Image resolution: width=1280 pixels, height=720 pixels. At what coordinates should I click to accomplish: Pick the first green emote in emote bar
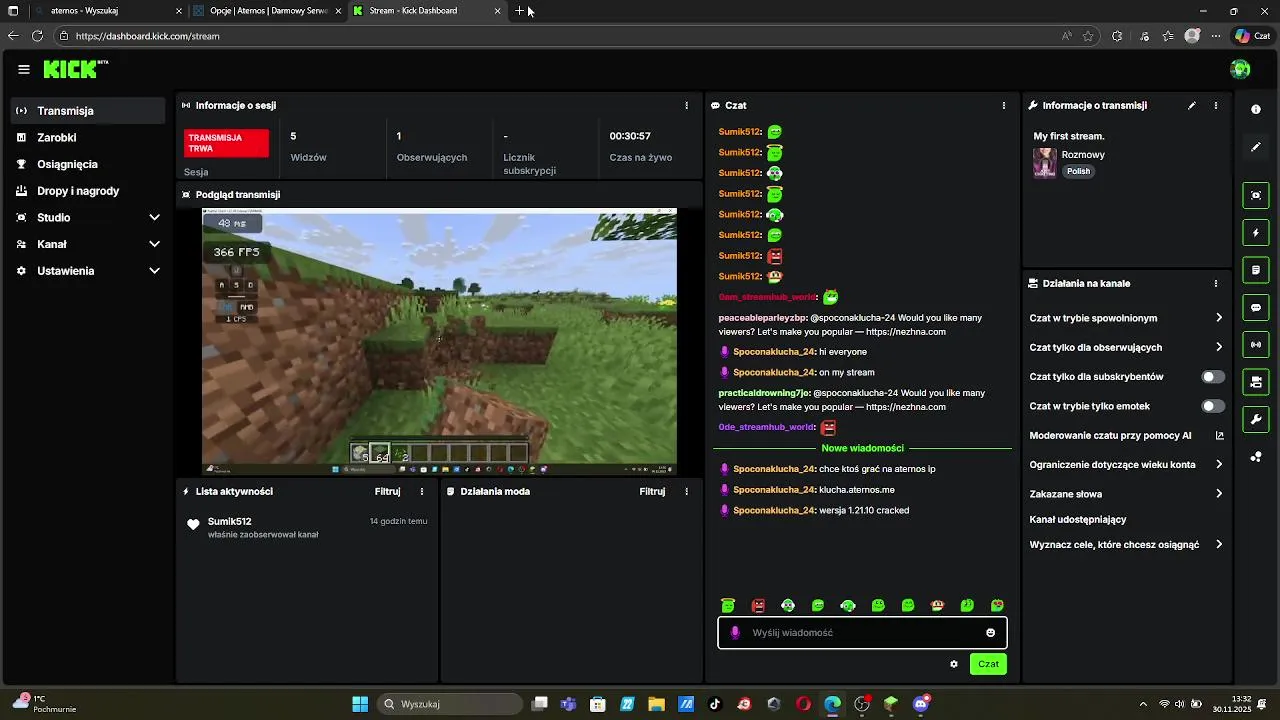click(728, 605)
